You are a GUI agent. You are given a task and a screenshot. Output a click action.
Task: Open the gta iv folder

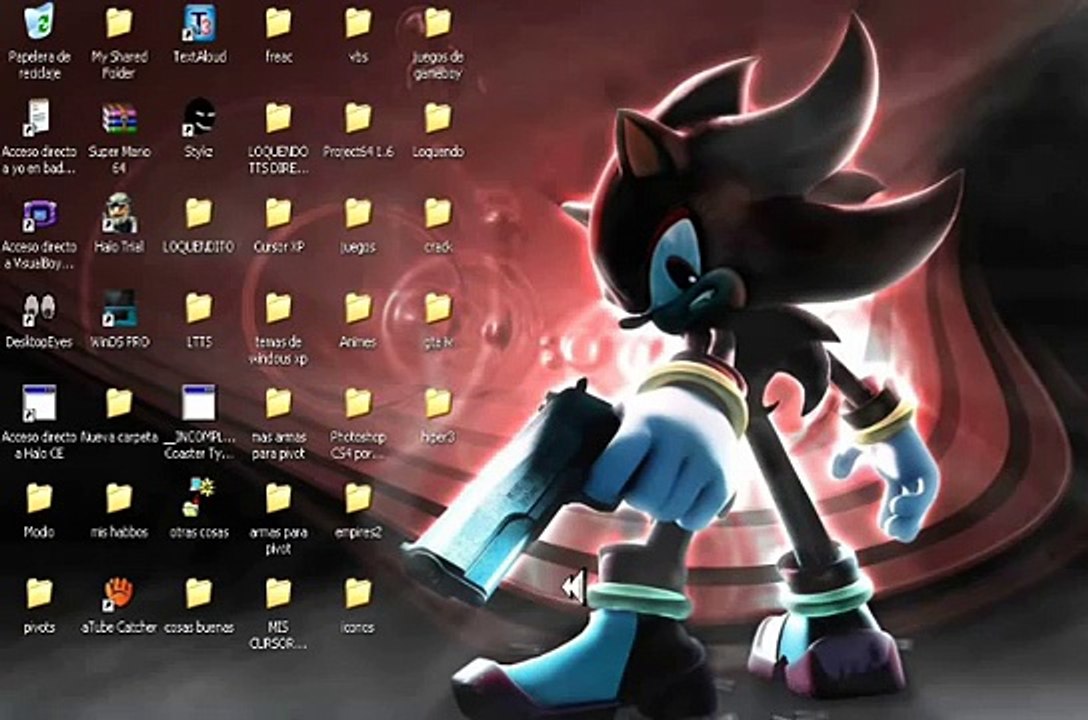tap(438, 307)
